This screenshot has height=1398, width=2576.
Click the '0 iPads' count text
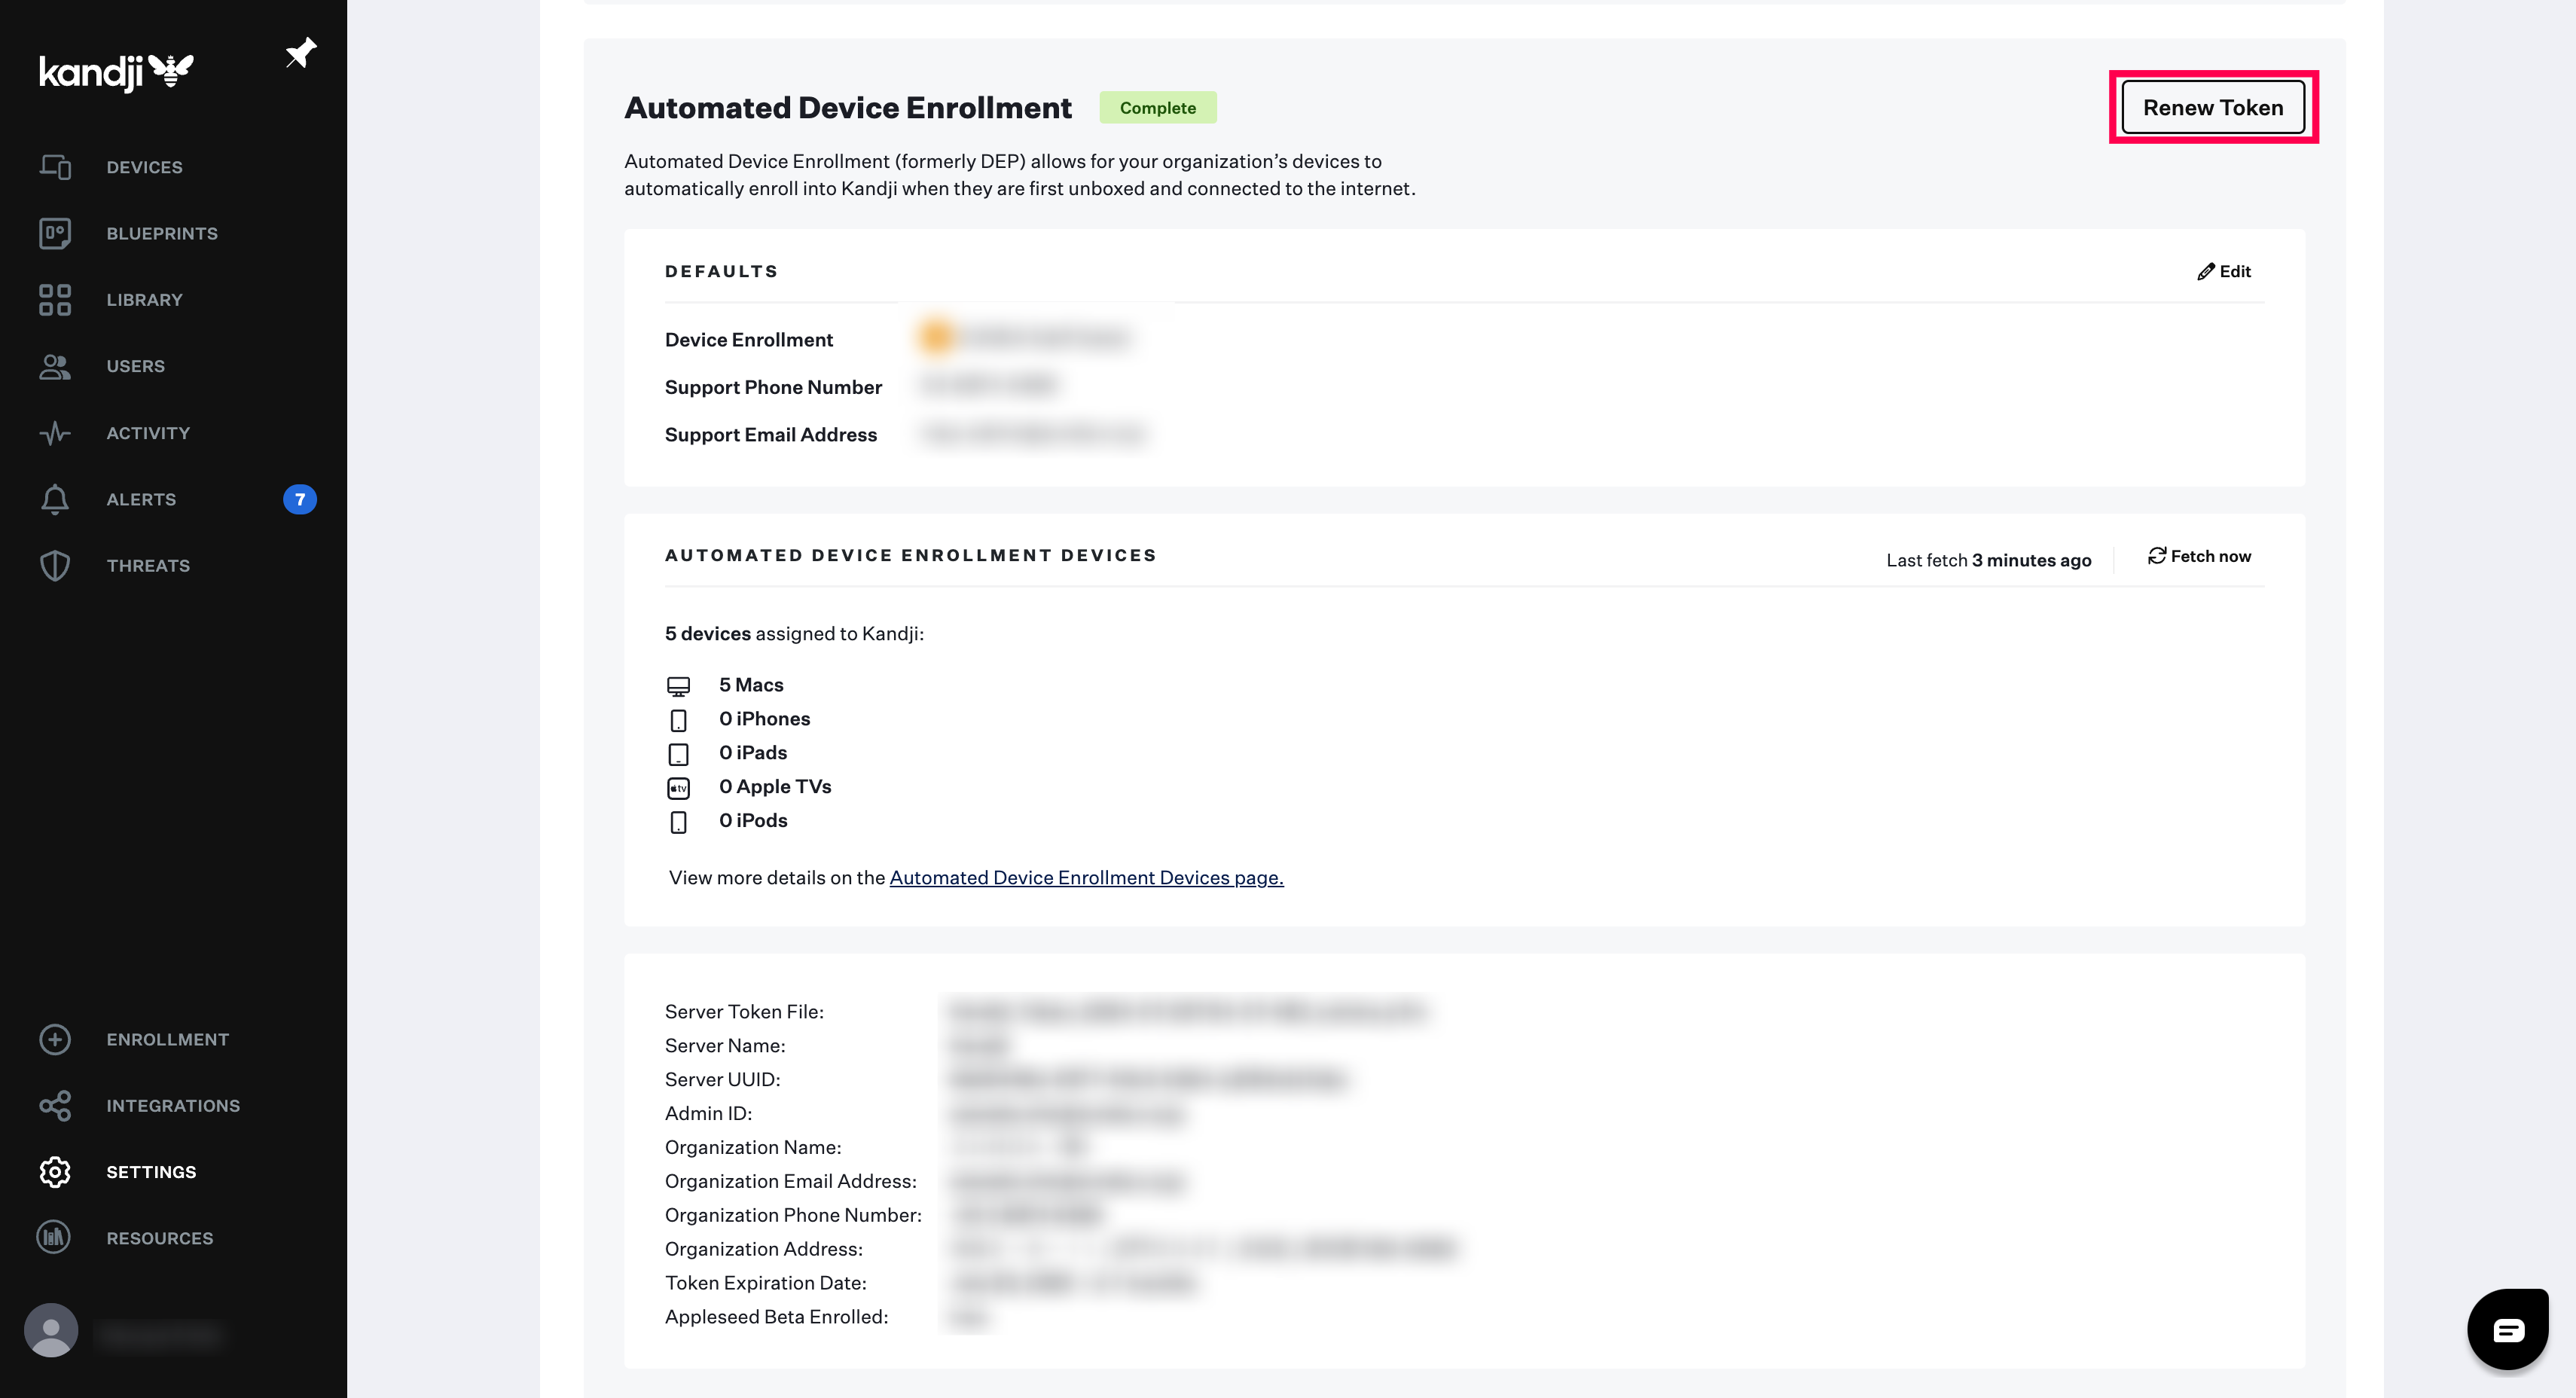(753, 753)
